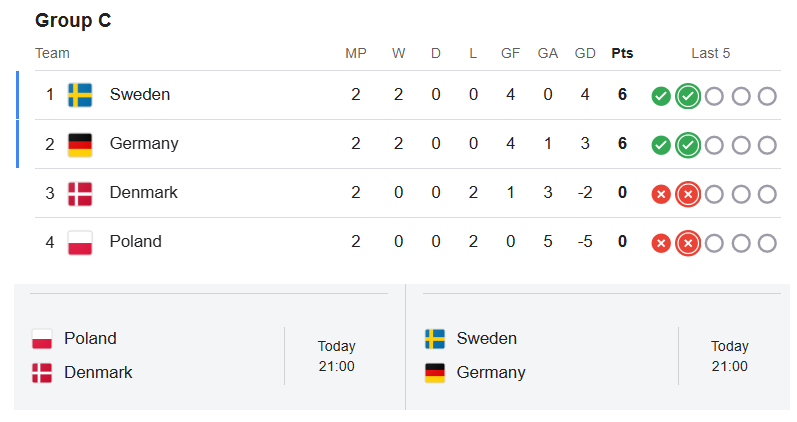Viewport: 797px width, 422px height.
Task: Select Poland's first red loss icon
Action: [x=661, y=244]
